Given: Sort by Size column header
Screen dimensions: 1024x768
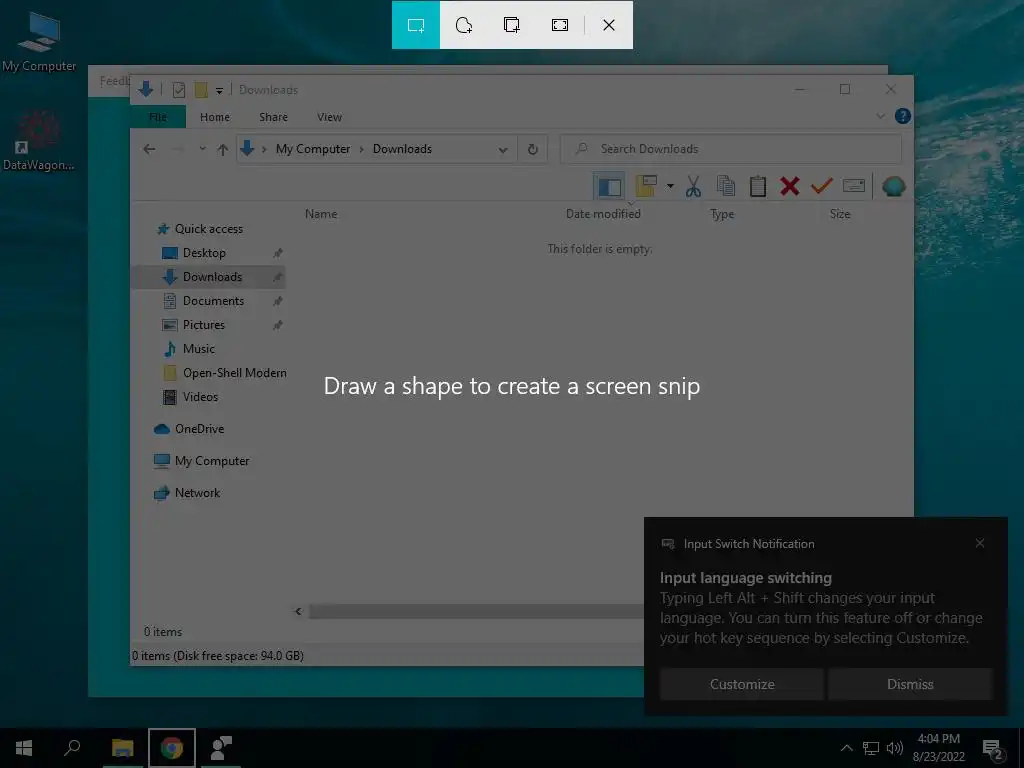Looking at the screenshot, I should coord(840,214).
